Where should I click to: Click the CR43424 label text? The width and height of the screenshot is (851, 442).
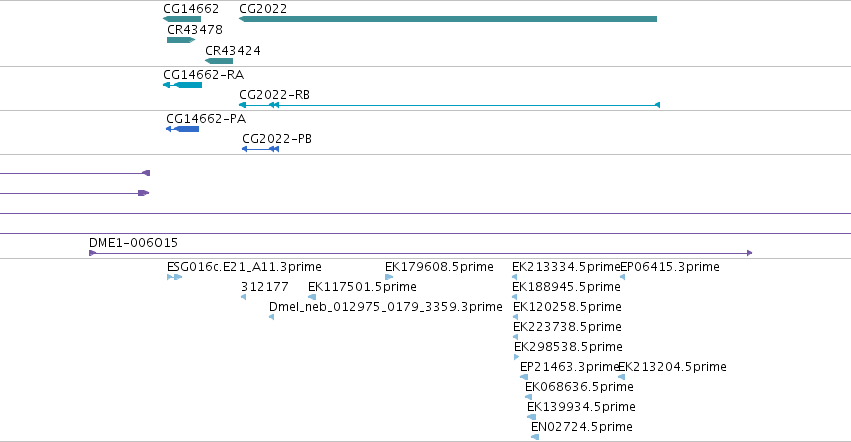233,50
